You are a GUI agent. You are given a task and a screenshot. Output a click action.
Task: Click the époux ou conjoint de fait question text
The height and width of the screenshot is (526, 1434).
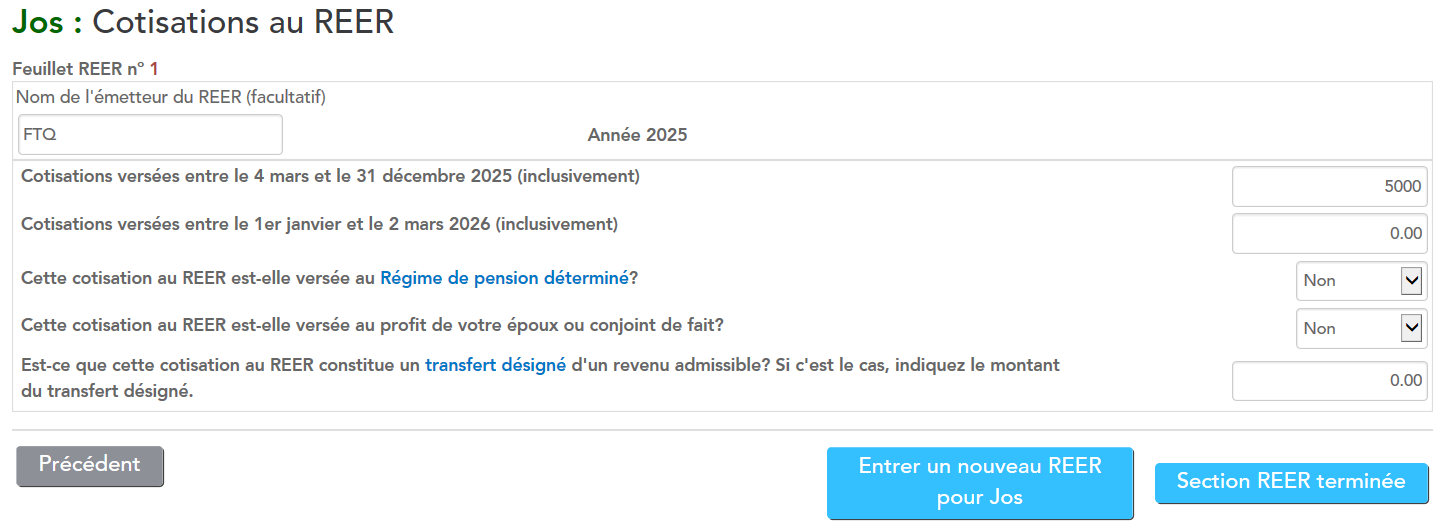point(372,326)
